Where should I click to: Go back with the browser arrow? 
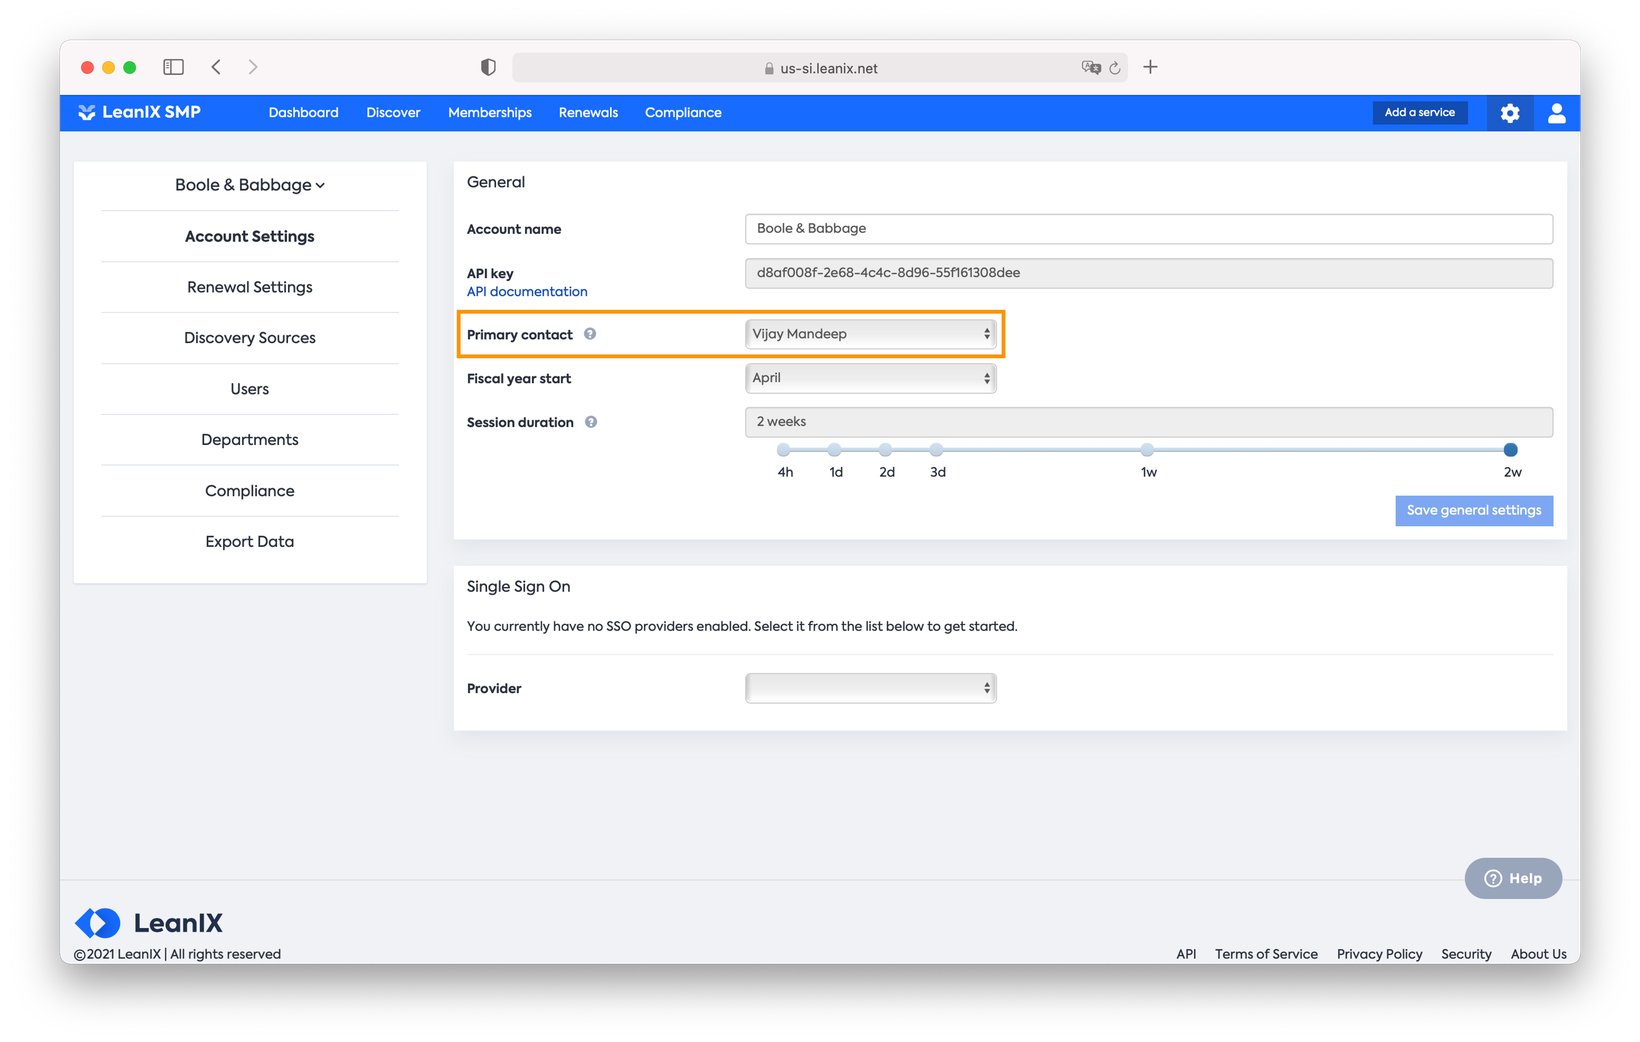(216, 67)
